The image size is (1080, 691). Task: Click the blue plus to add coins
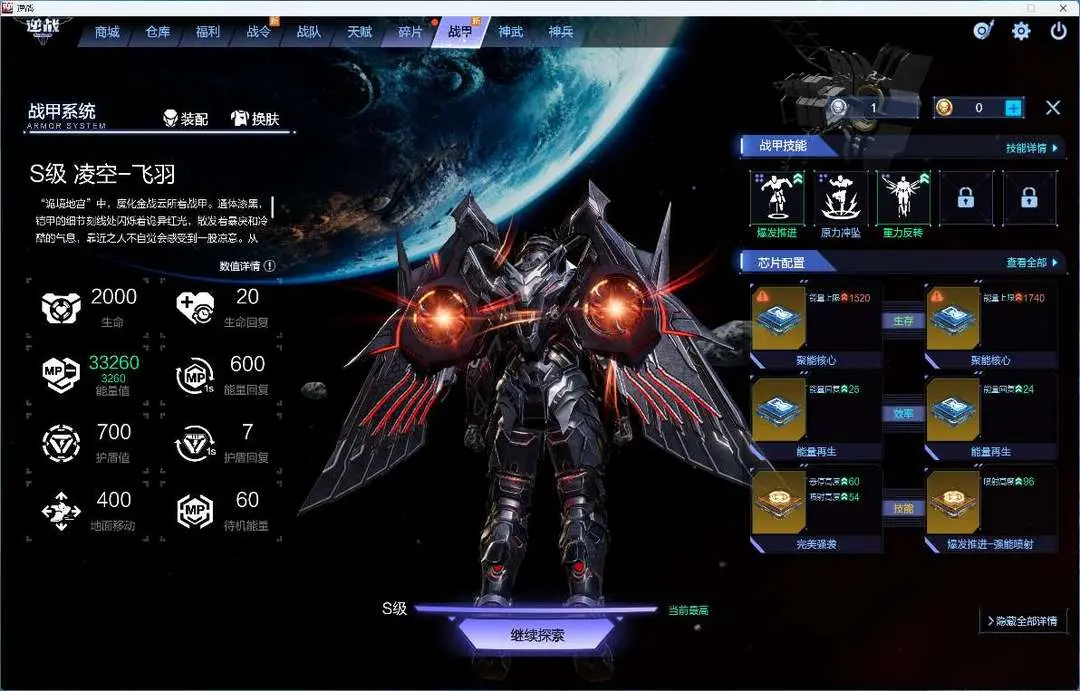(1013, 108)
